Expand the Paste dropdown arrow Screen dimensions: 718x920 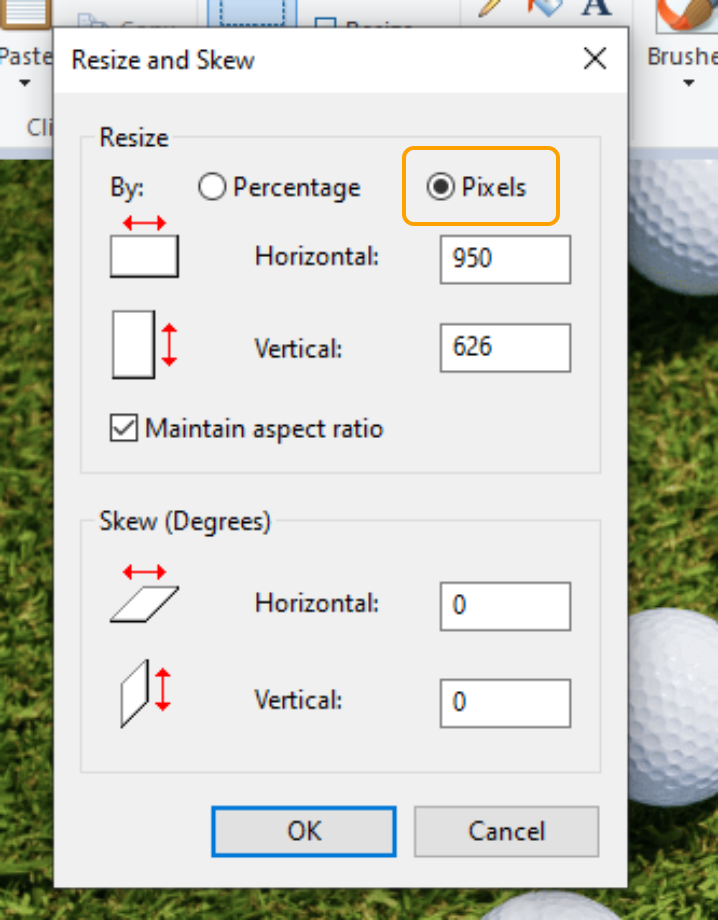click(24, 82)
